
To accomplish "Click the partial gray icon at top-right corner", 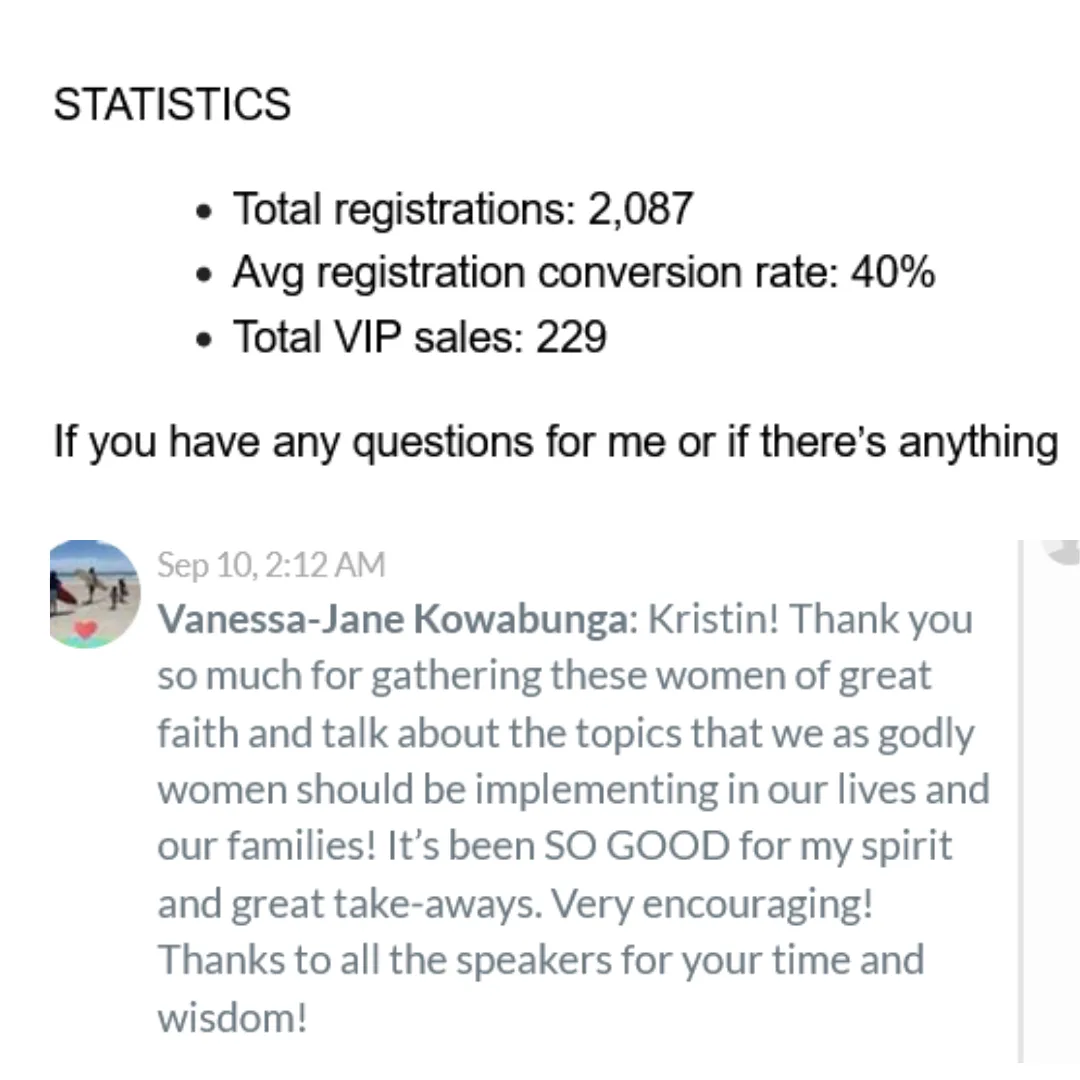I will point(1064,551).
